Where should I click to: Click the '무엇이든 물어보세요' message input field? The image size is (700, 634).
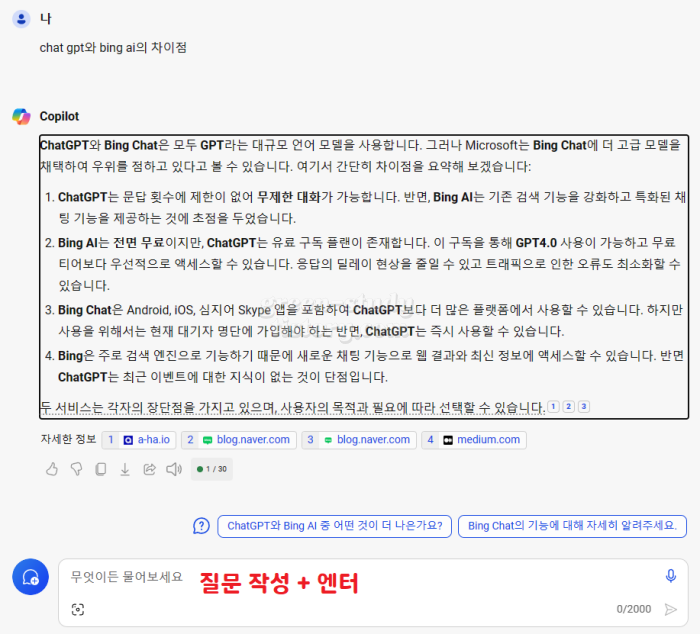click(373, 592)
